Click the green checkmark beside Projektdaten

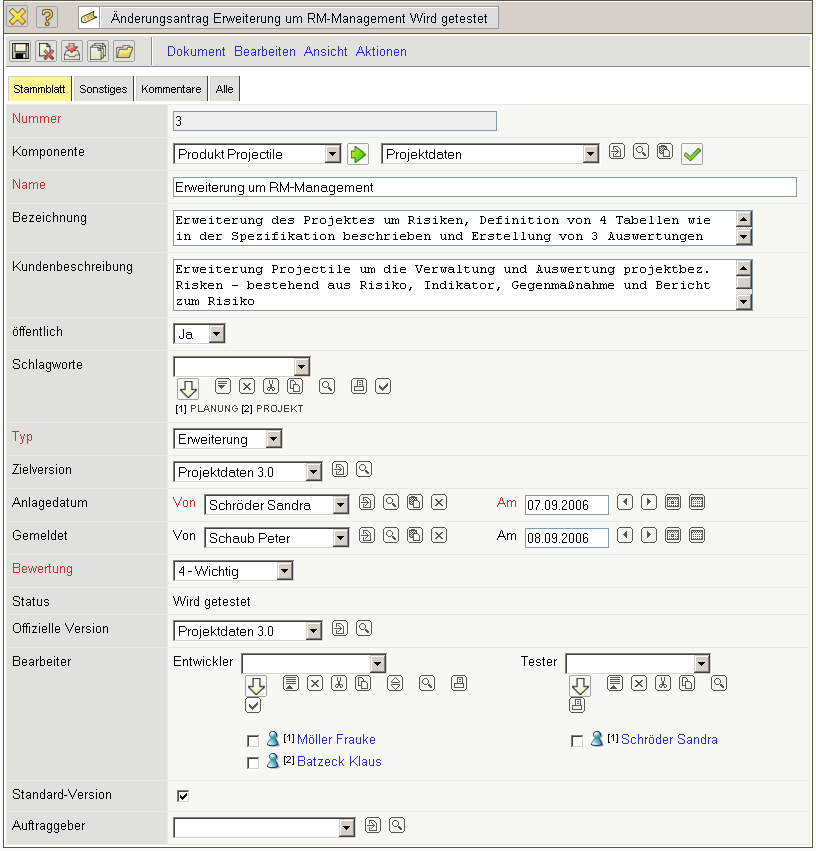coord(692,154)
